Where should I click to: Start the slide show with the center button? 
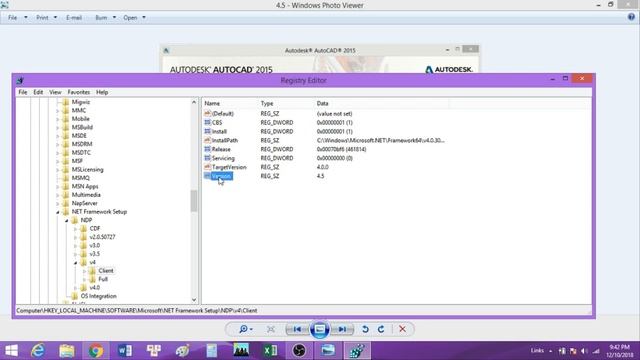tap(320, 329)
